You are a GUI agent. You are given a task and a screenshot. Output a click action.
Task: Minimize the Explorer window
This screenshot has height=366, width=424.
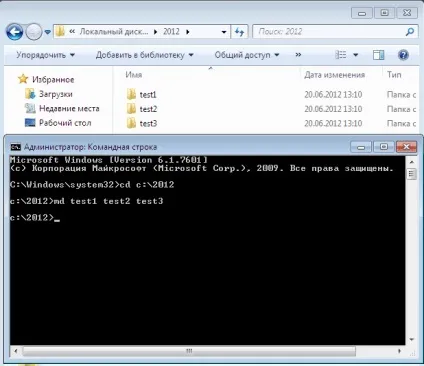click(x=362, y=13)
